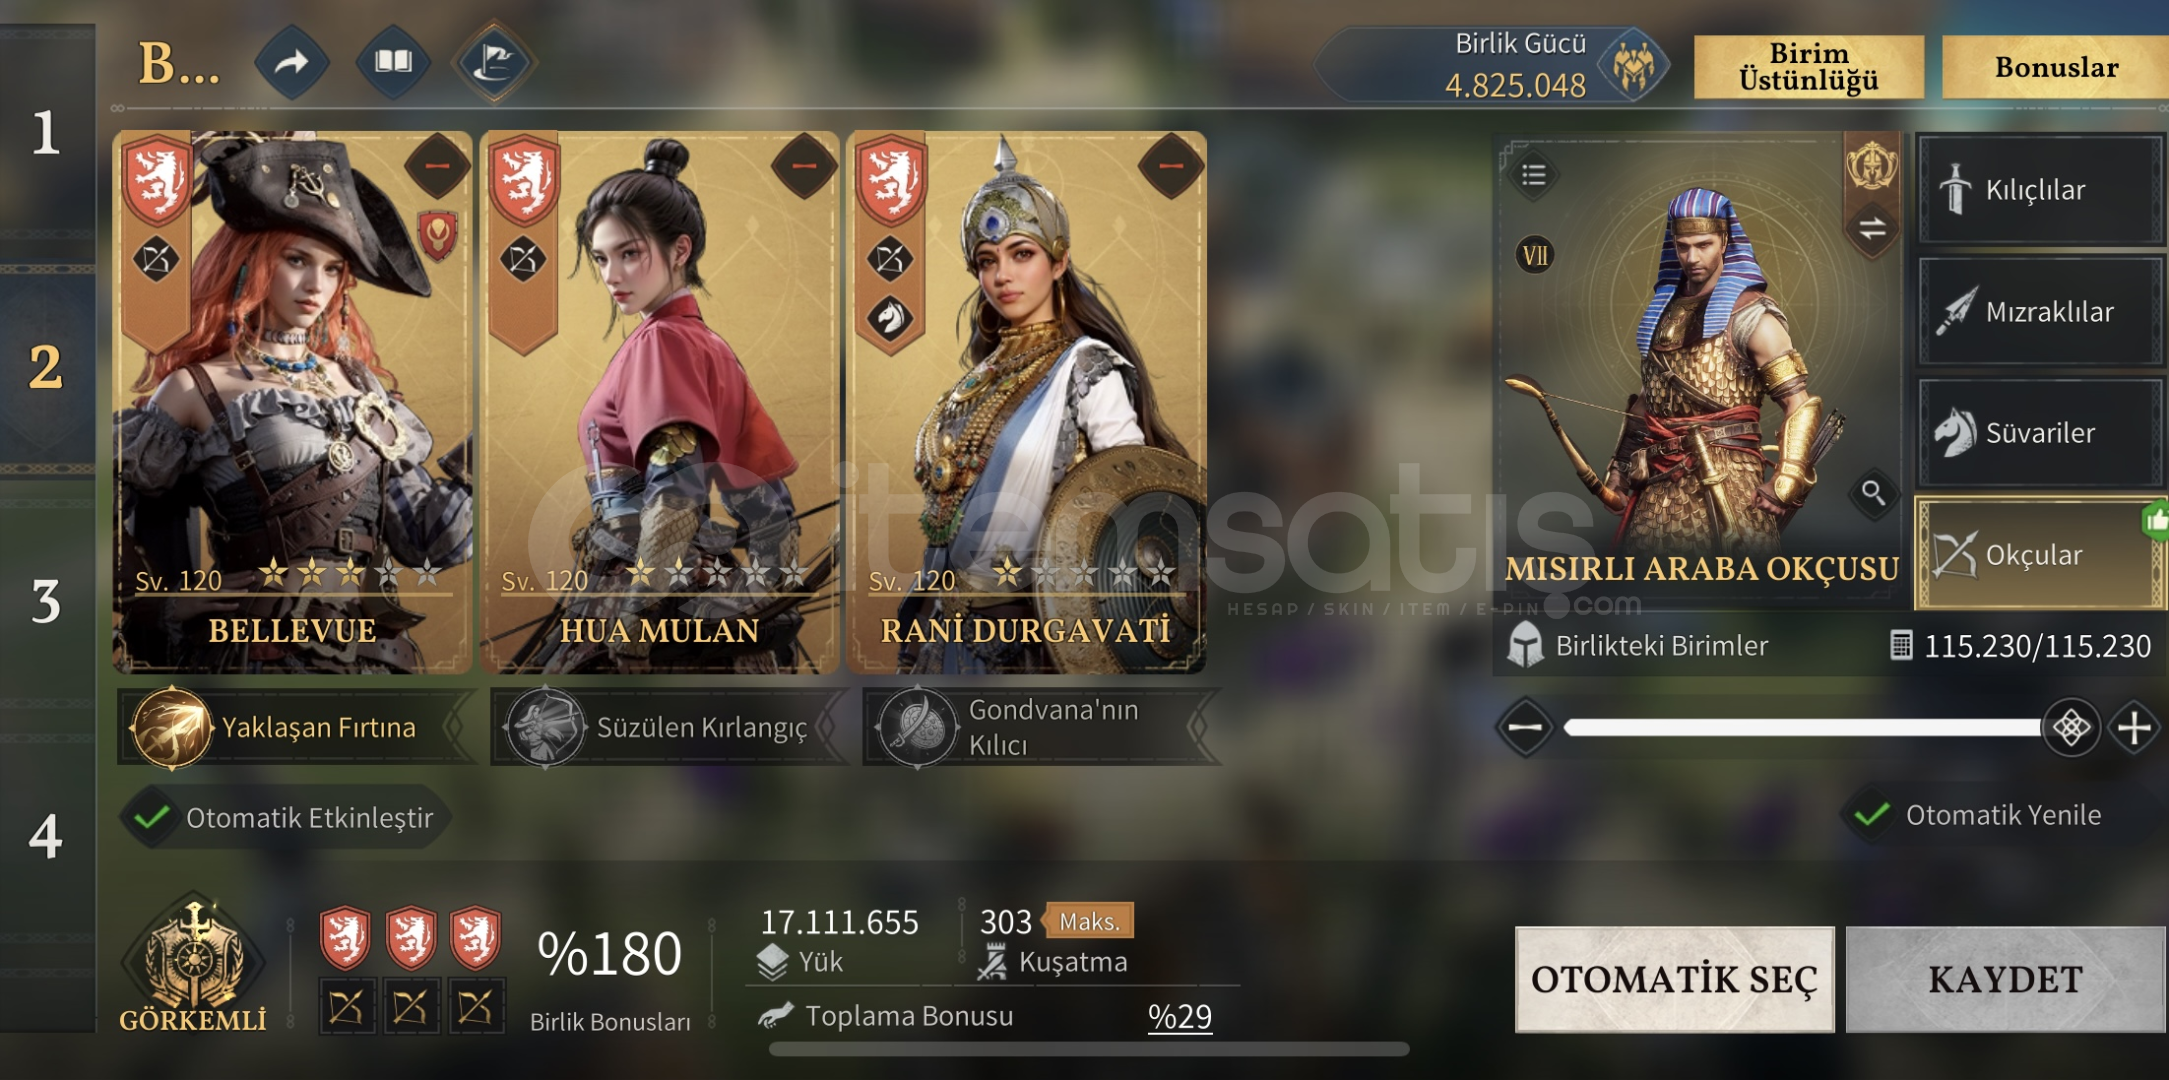Screen dimensions: 2169x1080
Task: Inspect unit with the magnifier icon
Action: tap(1873, 493)
